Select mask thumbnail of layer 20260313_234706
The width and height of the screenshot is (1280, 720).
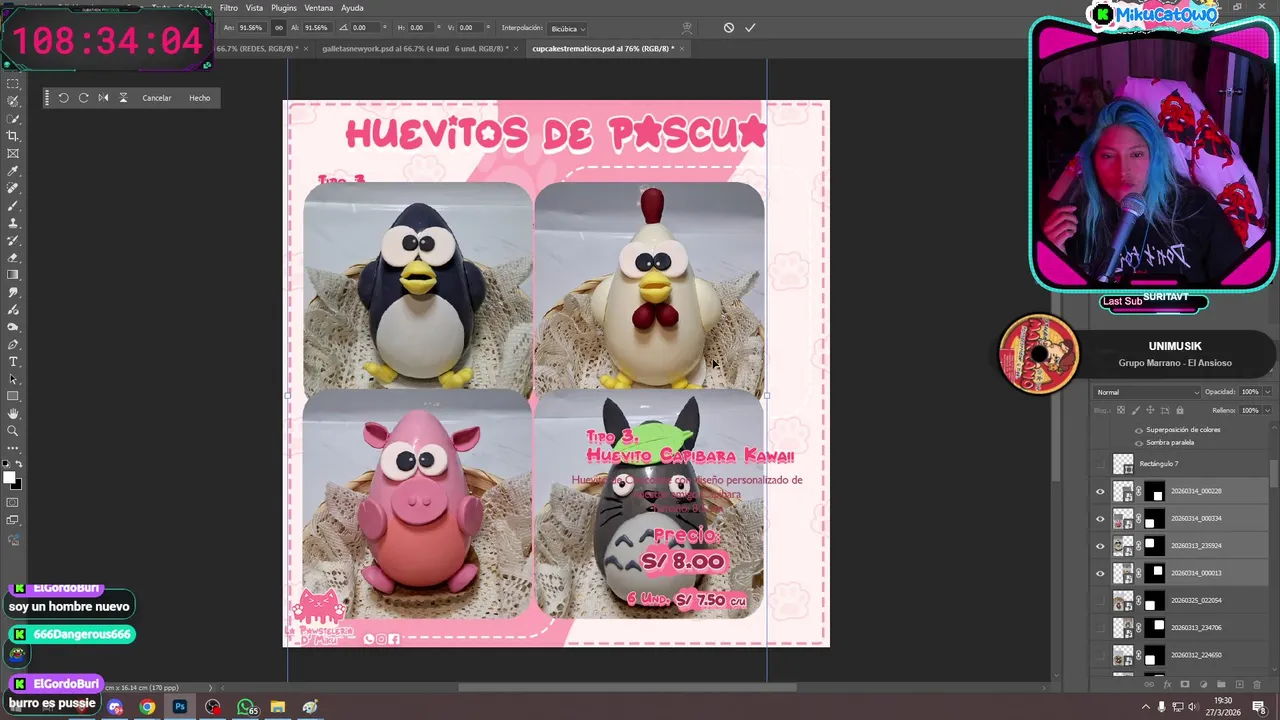point(1155,628)
